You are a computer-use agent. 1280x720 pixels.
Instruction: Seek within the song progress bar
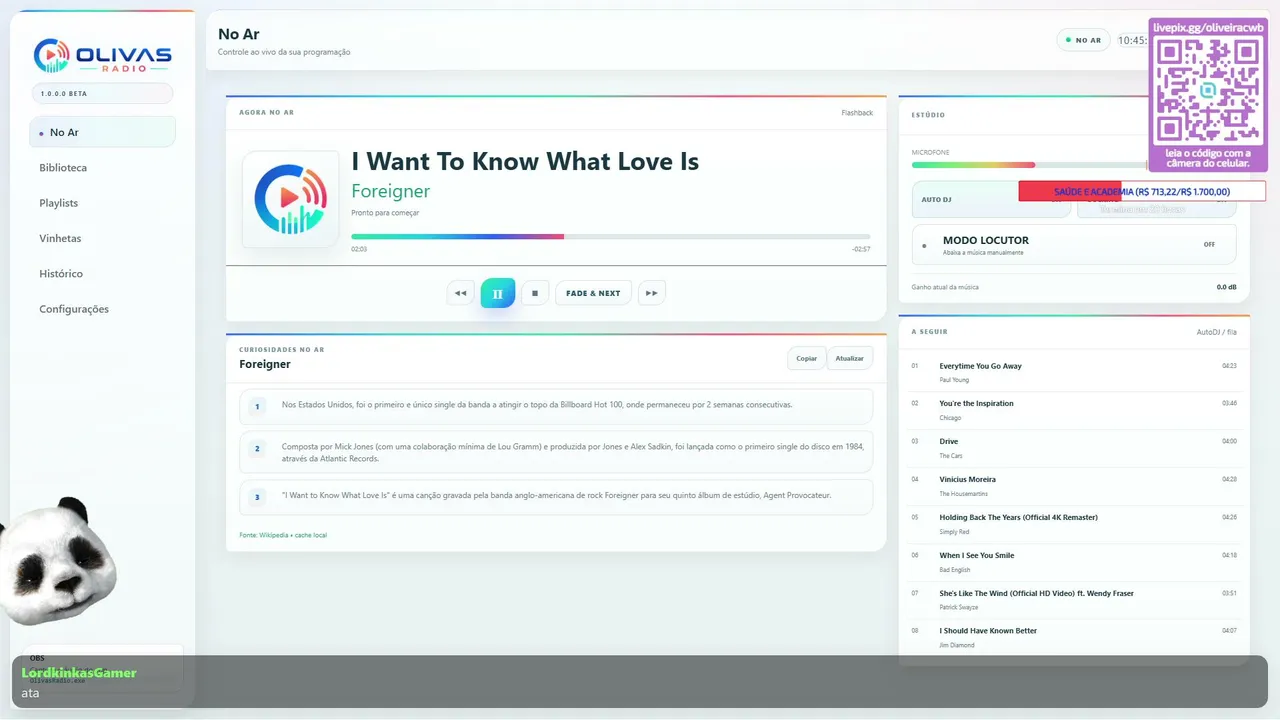point(610,237)
